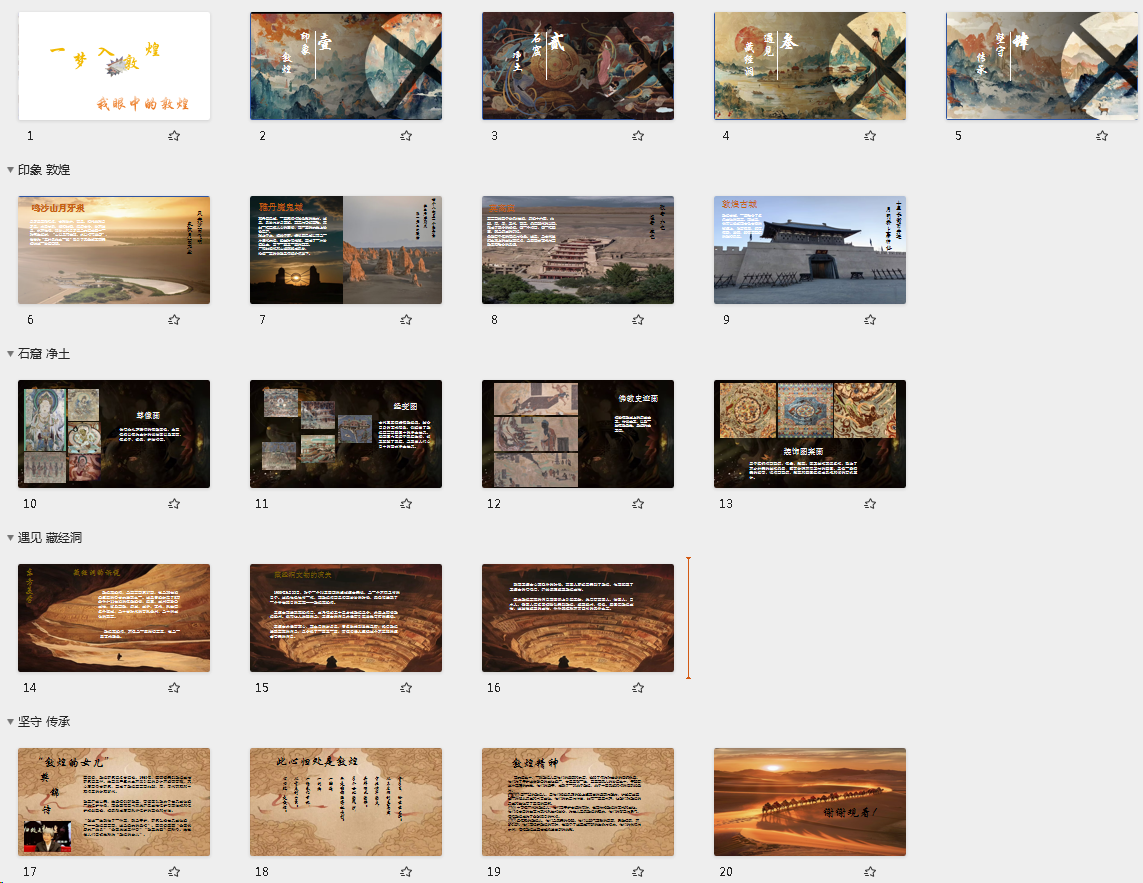Click the transition star icon under slide 7
The width and height of the screenshot is (1143, 883).
pos(406,319)
